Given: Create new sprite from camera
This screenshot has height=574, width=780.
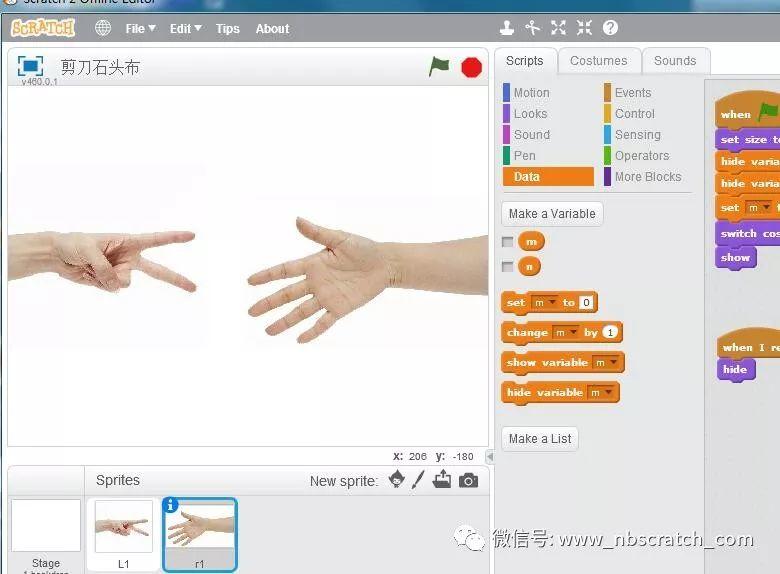Looking at the screenshot, I should (468, 480).
